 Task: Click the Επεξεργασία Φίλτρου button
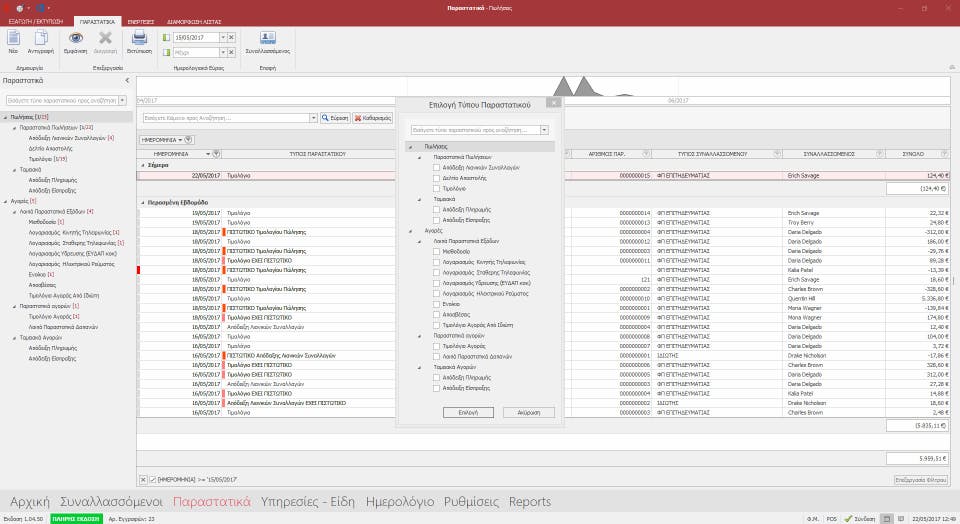(921, 480)
